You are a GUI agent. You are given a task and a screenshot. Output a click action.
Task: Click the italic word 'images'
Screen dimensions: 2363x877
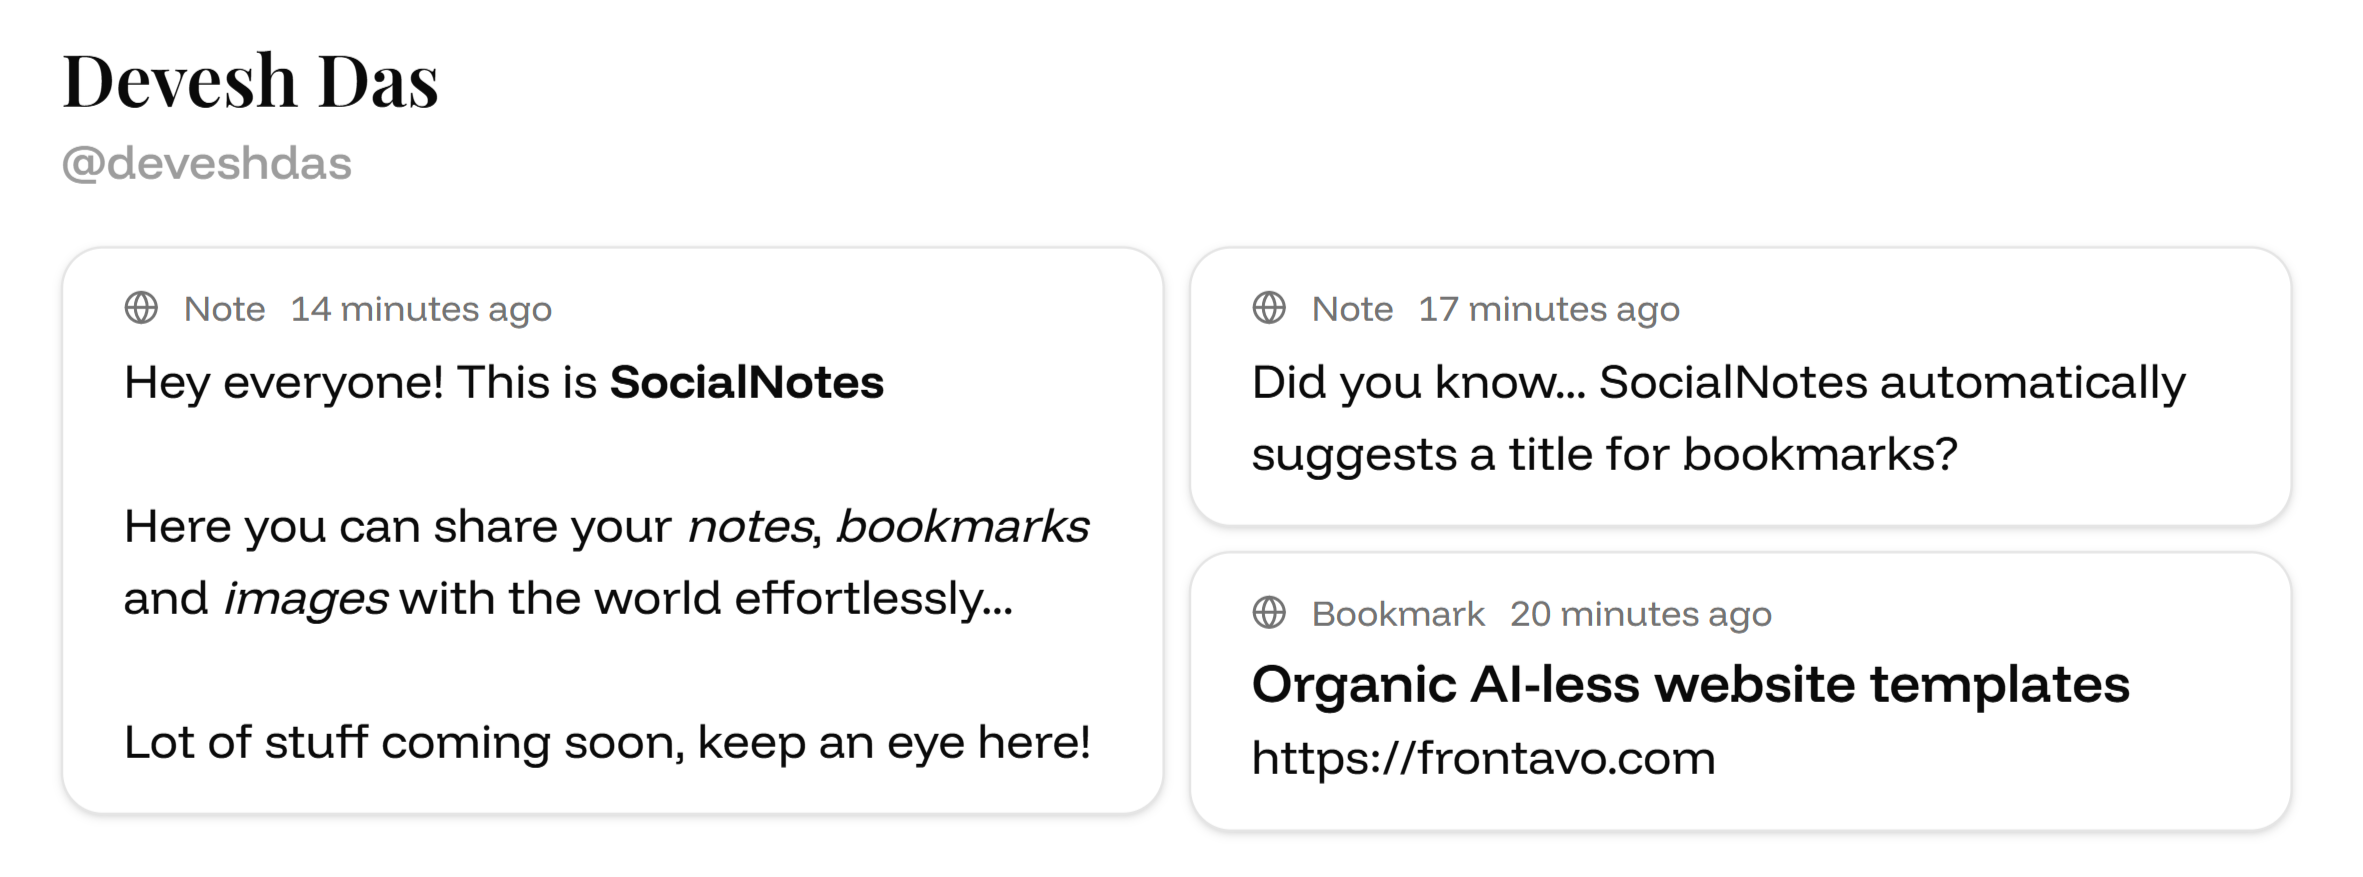(306, 600)
